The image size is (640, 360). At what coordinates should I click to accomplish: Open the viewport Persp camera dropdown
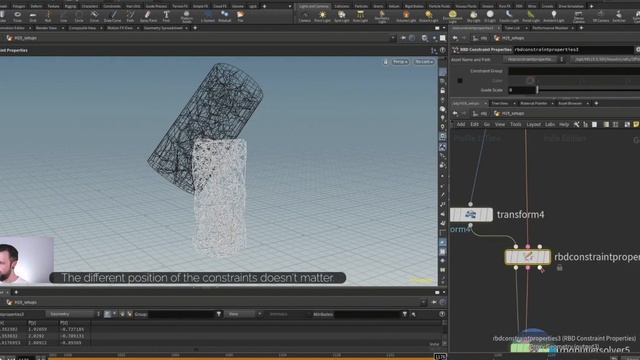(400, 62)
